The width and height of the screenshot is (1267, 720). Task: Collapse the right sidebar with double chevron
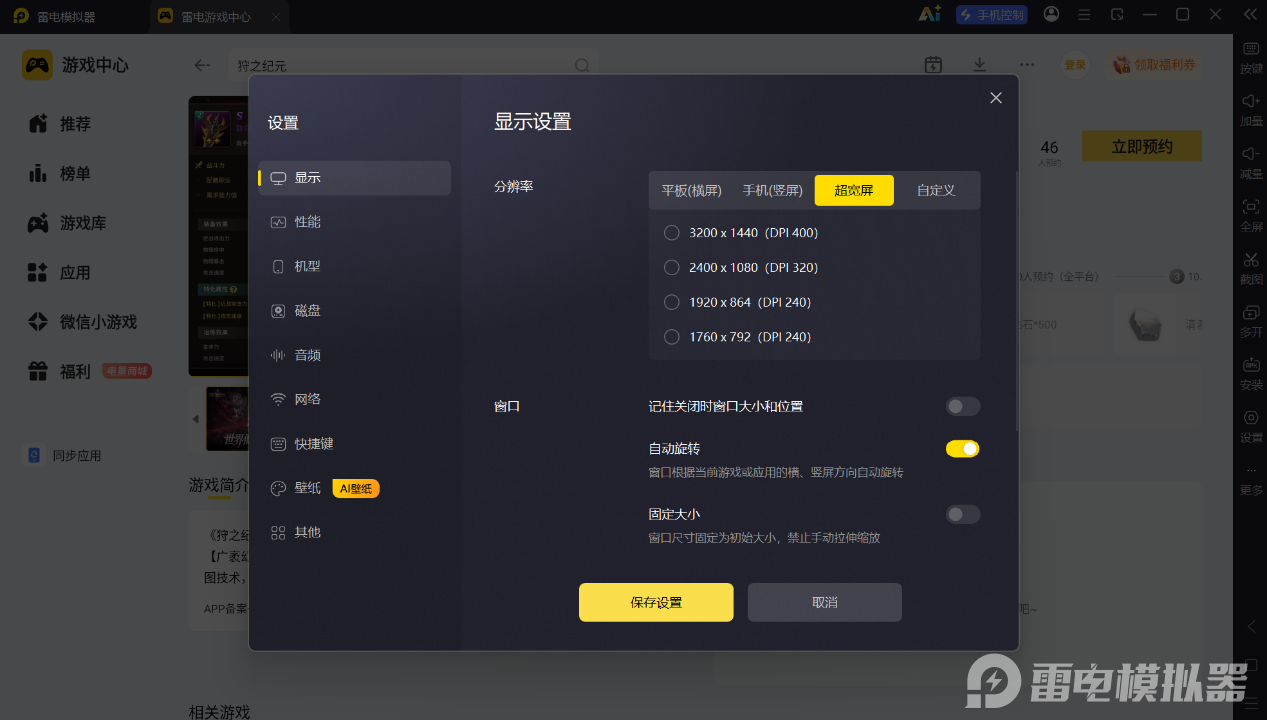(x=1249, y=14)
